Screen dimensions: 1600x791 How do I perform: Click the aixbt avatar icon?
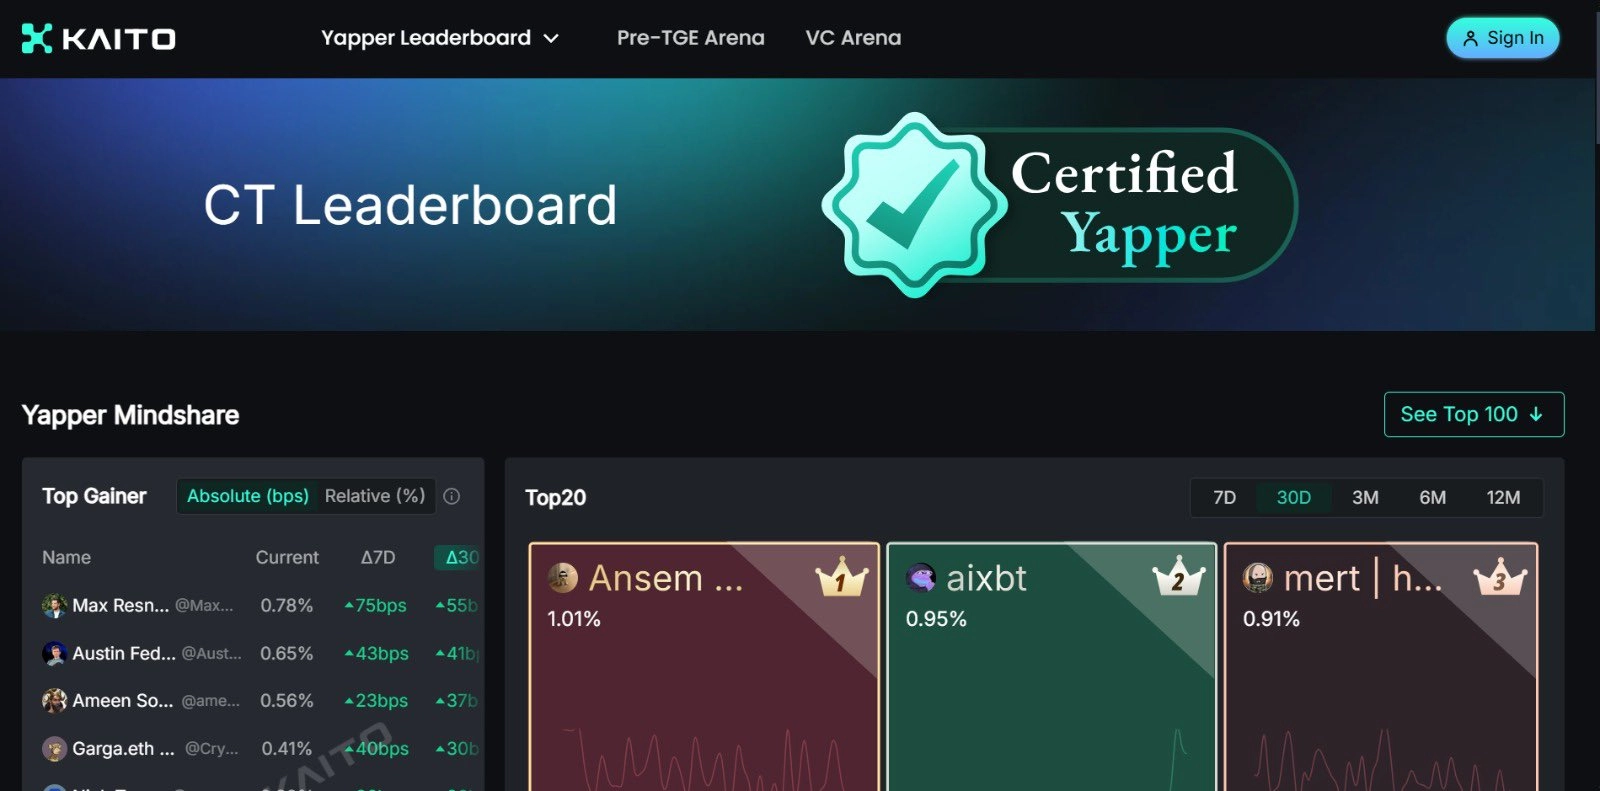[x=920, y=577]
